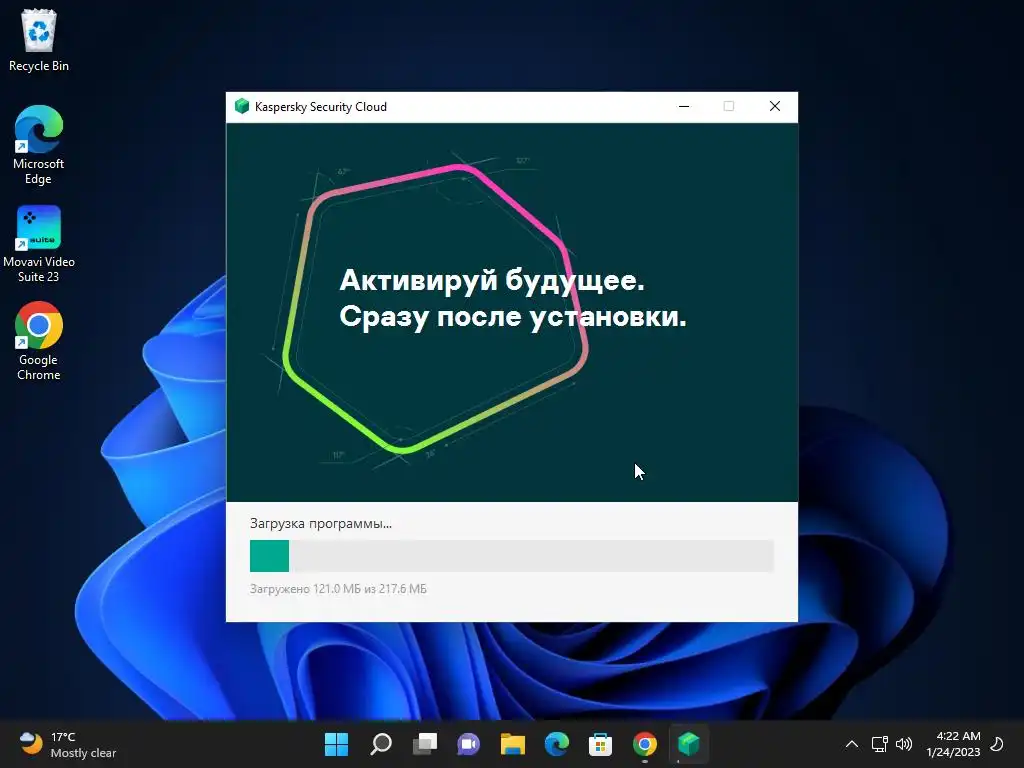Switch to Google Chrome on taskbar

tap(645, 744)
